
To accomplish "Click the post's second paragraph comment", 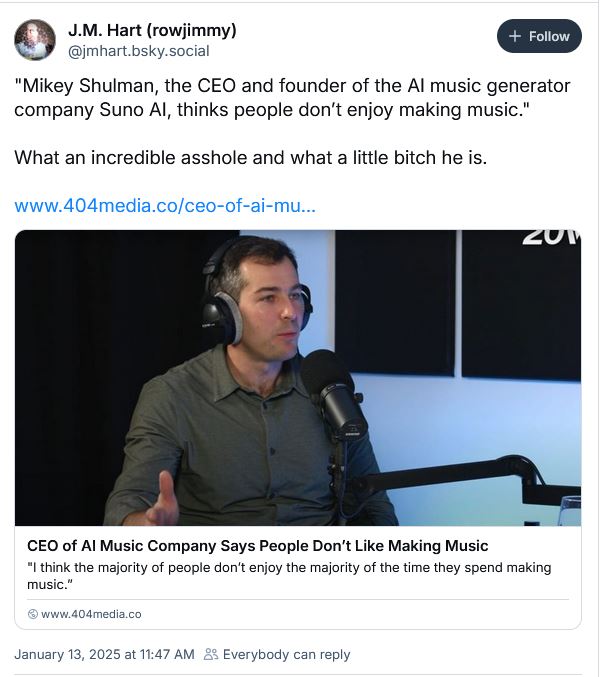I will tap(250, 158).
